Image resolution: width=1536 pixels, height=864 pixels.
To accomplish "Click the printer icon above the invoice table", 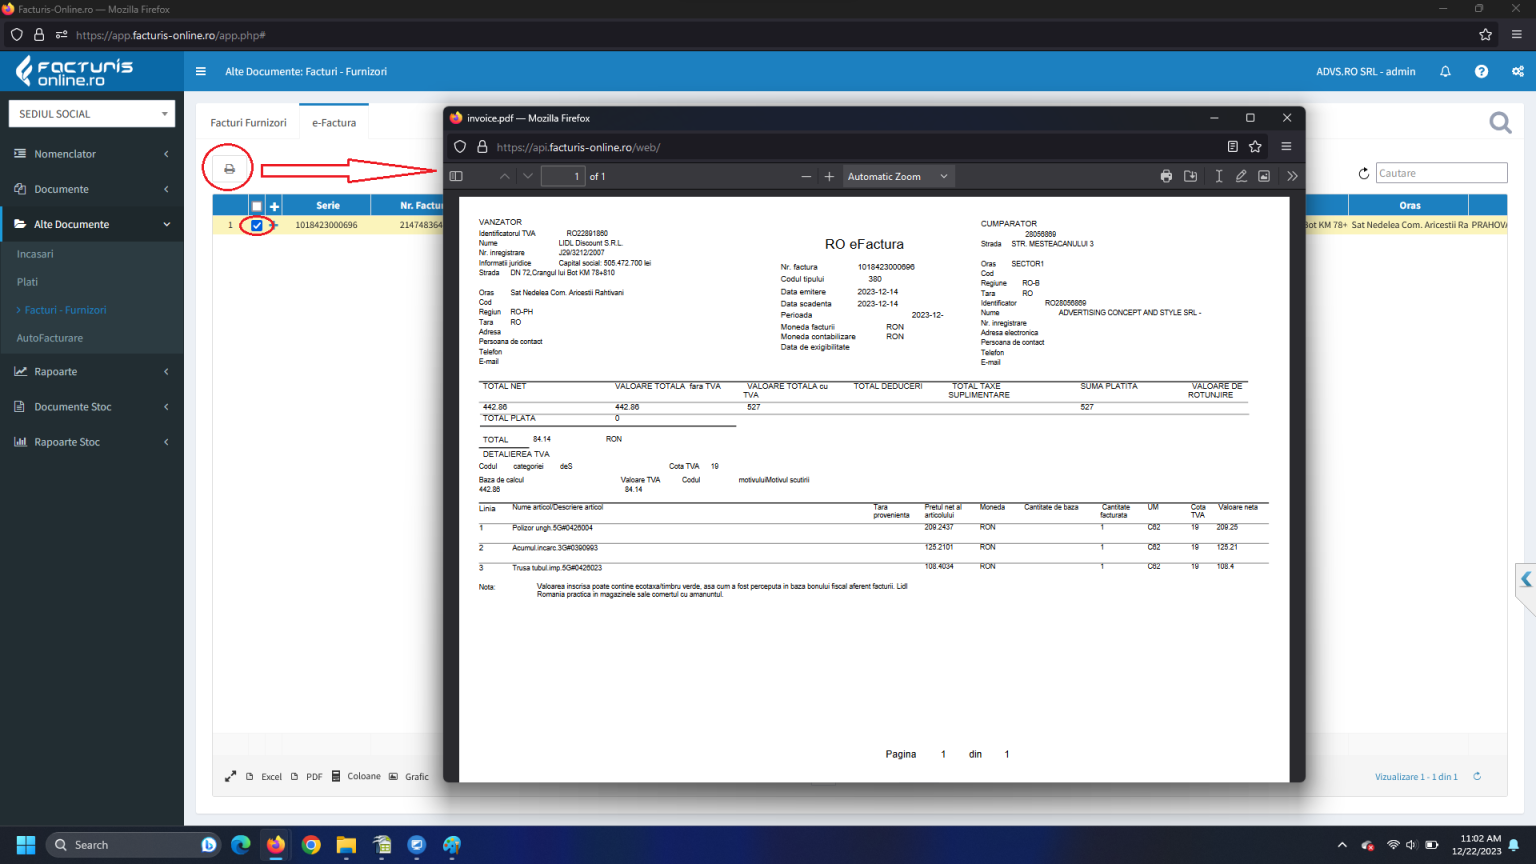I will [x=229, y=169].
